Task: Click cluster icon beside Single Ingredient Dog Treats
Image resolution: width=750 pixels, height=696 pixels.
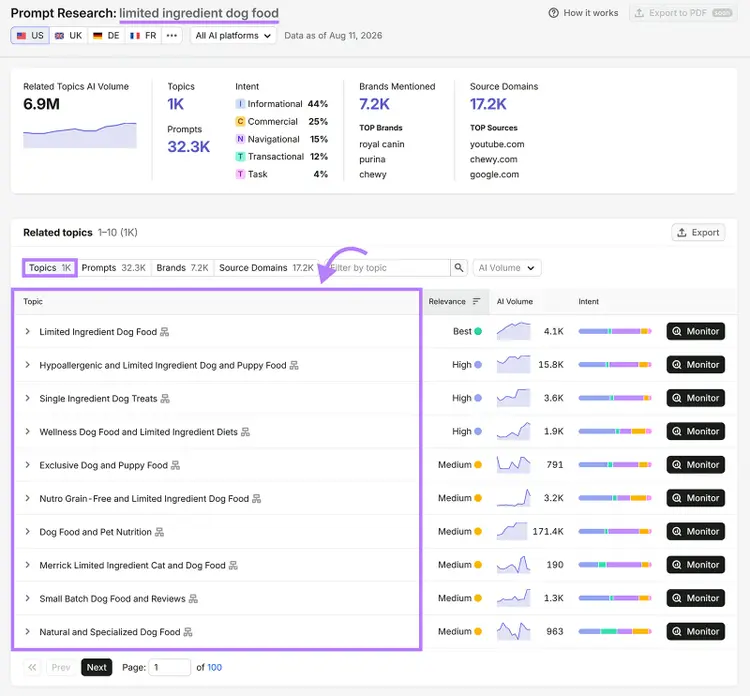Action: tap(165, 398)
